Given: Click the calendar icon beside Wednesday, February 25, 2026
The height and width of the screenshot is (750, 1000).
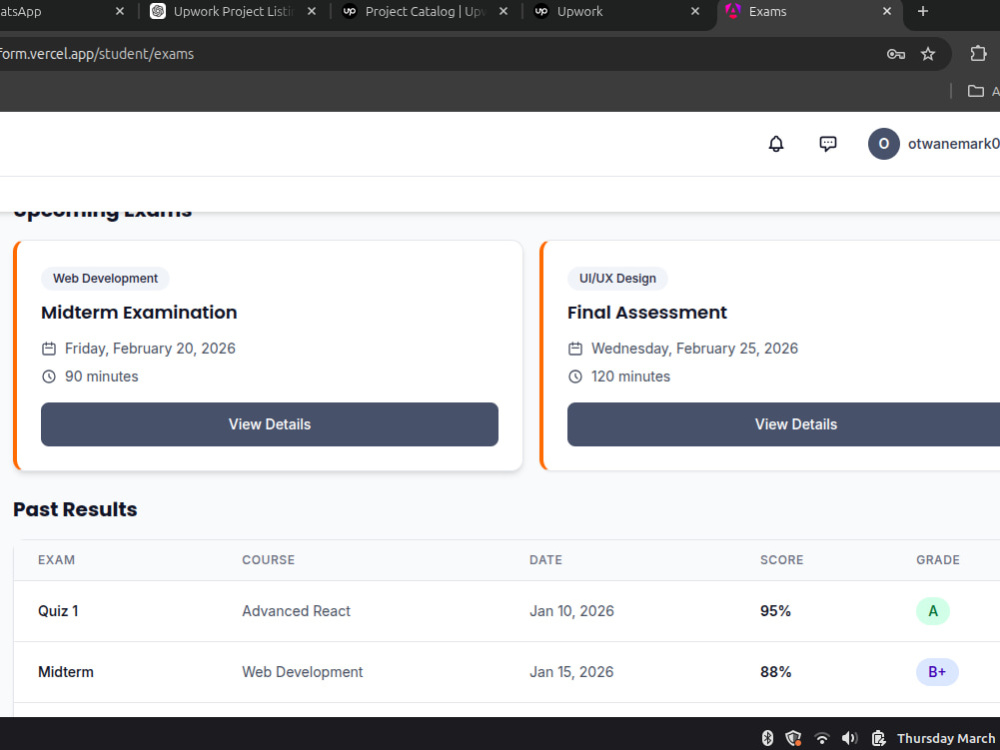Looking at the screenshot, I should pyautogui.click(x=575, y=348).
